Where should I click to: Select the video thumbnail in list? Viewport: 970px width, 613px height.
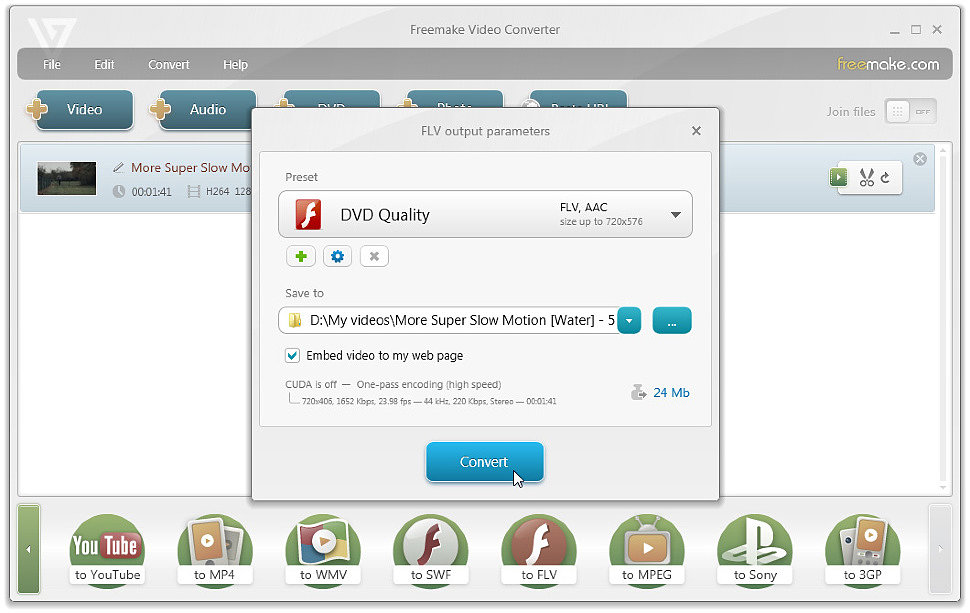pyautogui.click(x=67, y=178)
